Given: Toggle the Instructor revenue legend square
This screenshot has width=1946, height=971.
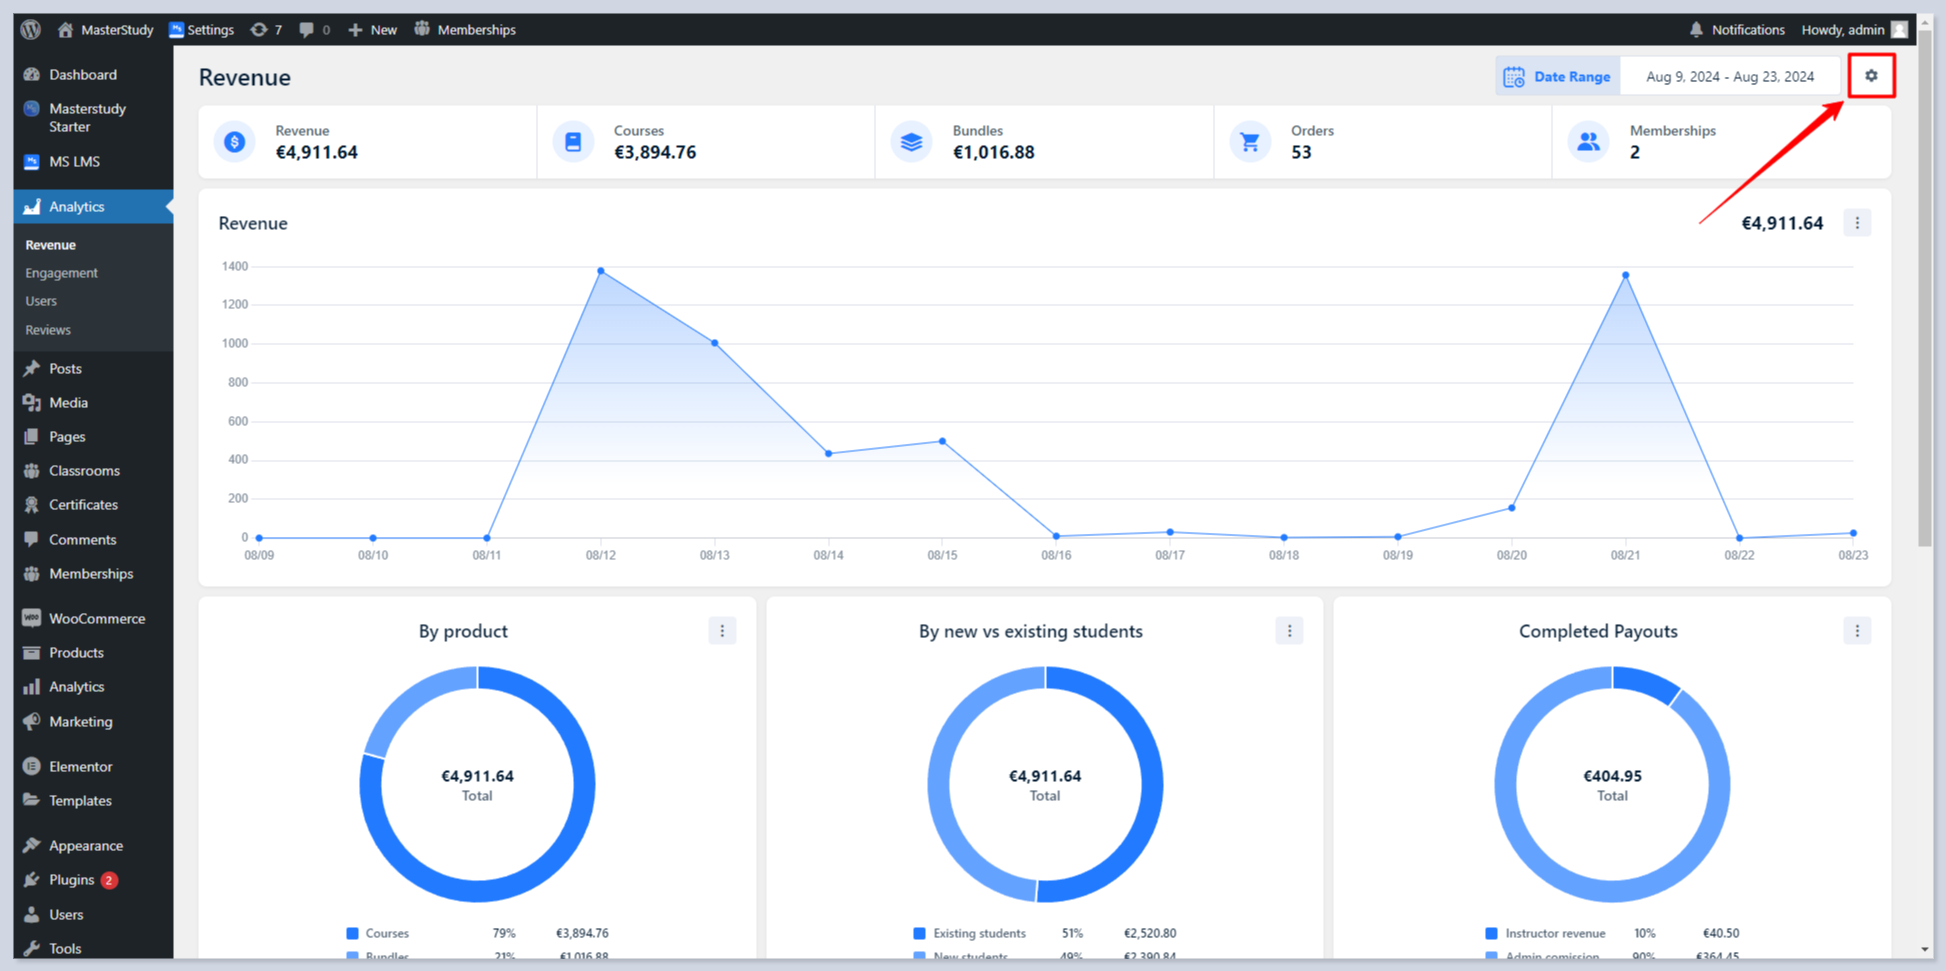Looking at the screenshot, I should pos(1491,933).
